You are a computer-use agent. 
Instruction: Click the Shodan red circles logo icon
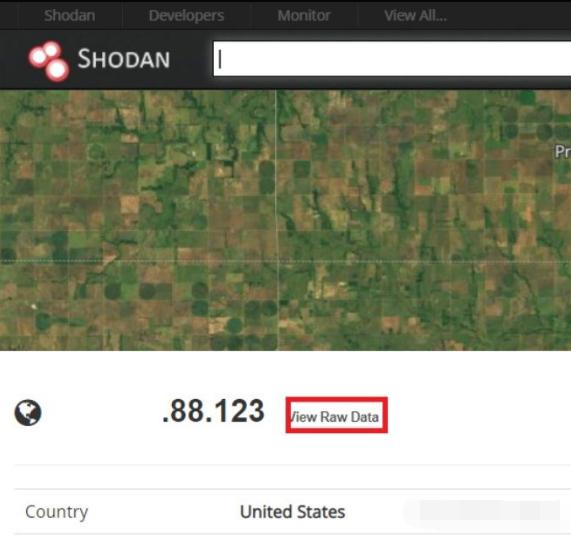tap(49, 61)
